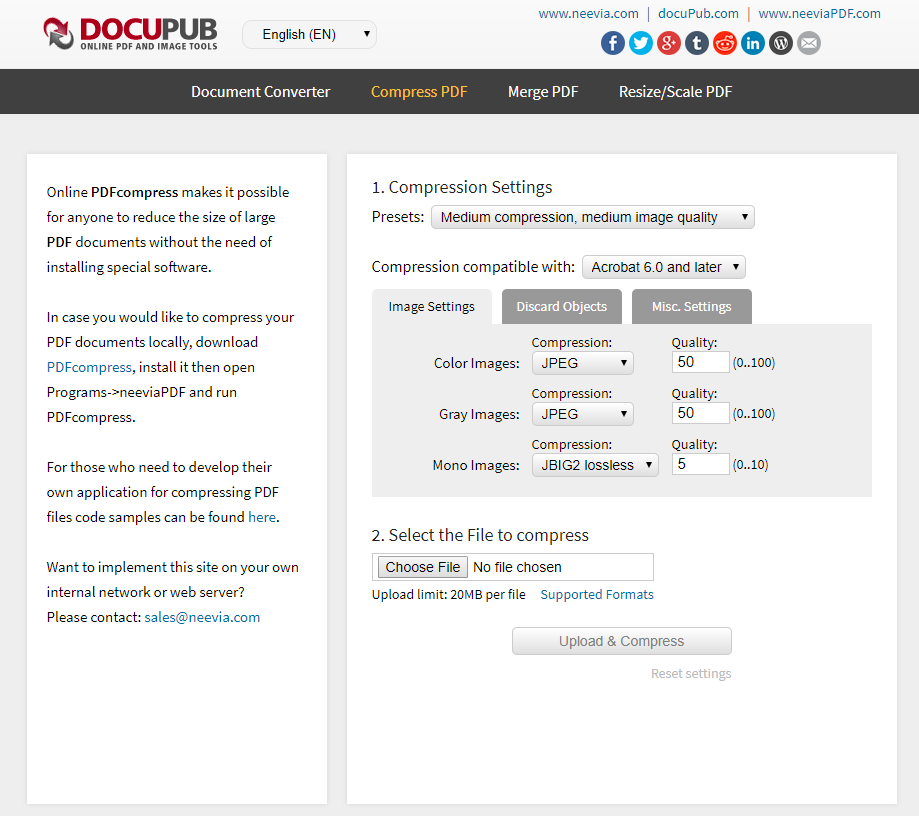Open the language selector dropdown
The width and height of the screenshot is (919, 816).
[309, 33]
